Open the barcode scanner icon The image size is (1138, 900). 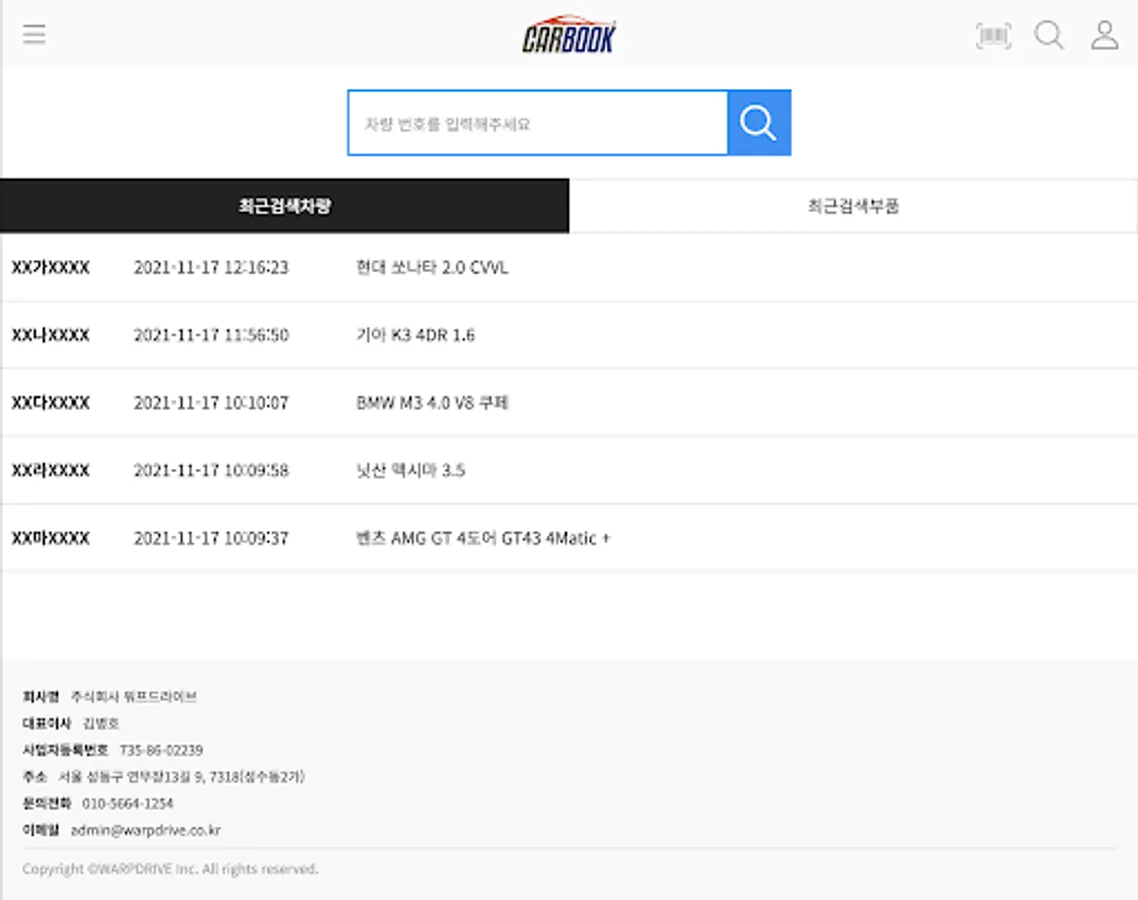coord(994,35)
